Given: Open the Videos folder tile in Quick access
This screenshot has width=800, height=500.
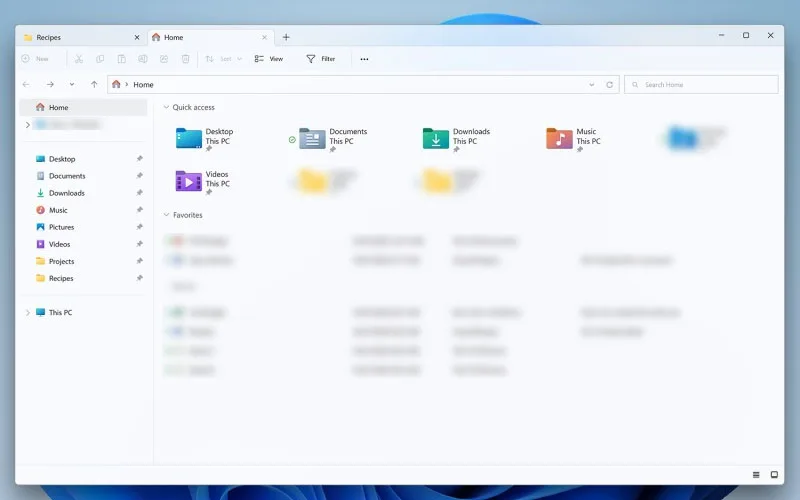Looking at the screenshot, I should [203, 182].
